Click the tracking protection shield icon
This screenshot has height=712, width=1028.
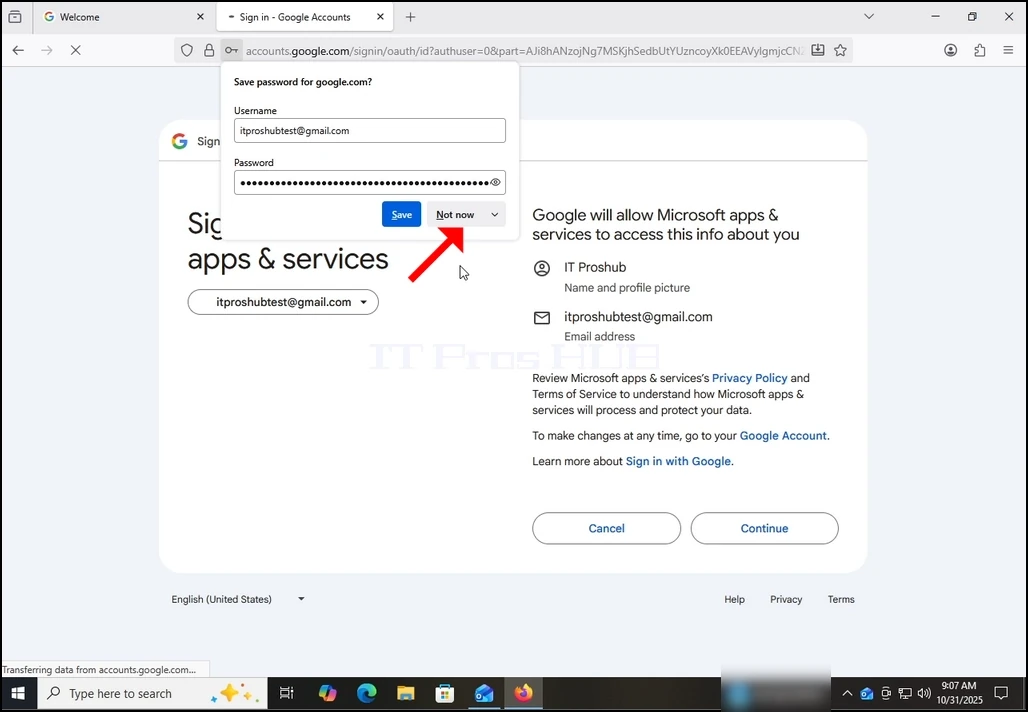(187, 50)
